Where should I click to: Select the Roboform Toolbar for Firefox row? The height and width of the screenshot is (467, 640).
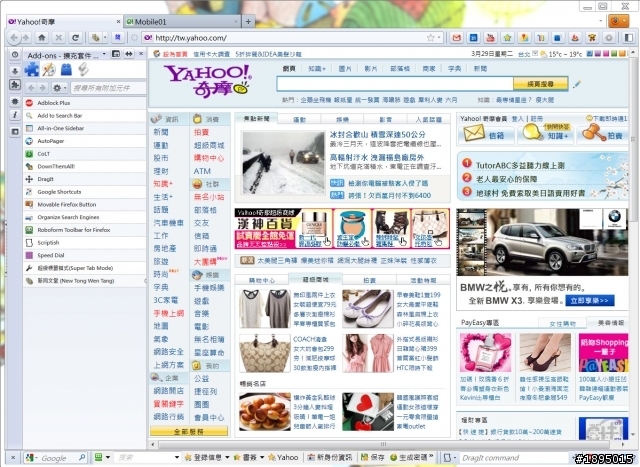pos(85,230)
